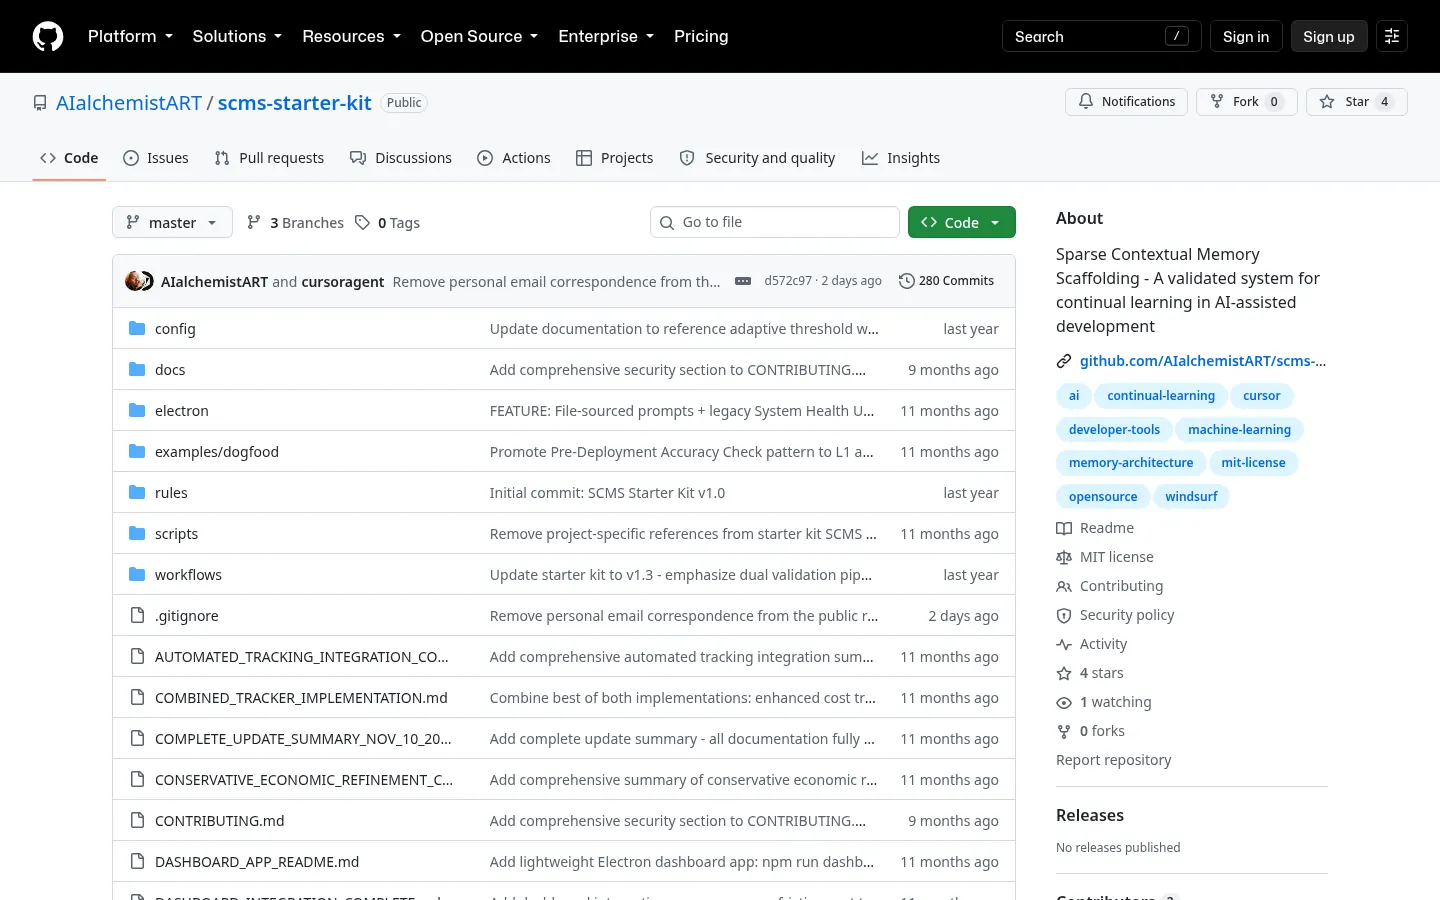The image size is (1440, 900).
Task: Switch to the Pull requests tab
Action: click(269, 158)
